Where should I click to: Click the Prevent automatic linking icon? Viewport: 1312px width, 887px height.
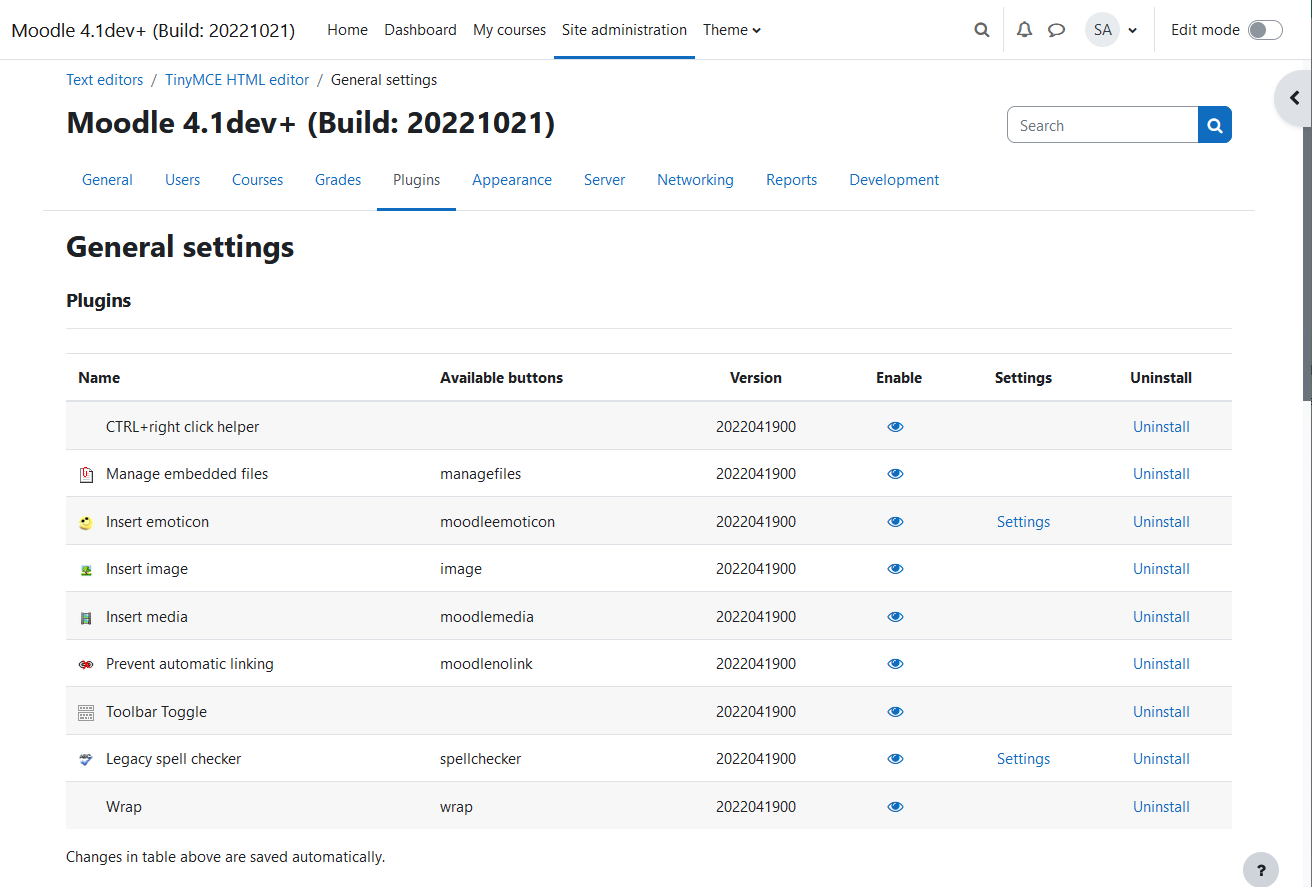(x=86, y=665)
